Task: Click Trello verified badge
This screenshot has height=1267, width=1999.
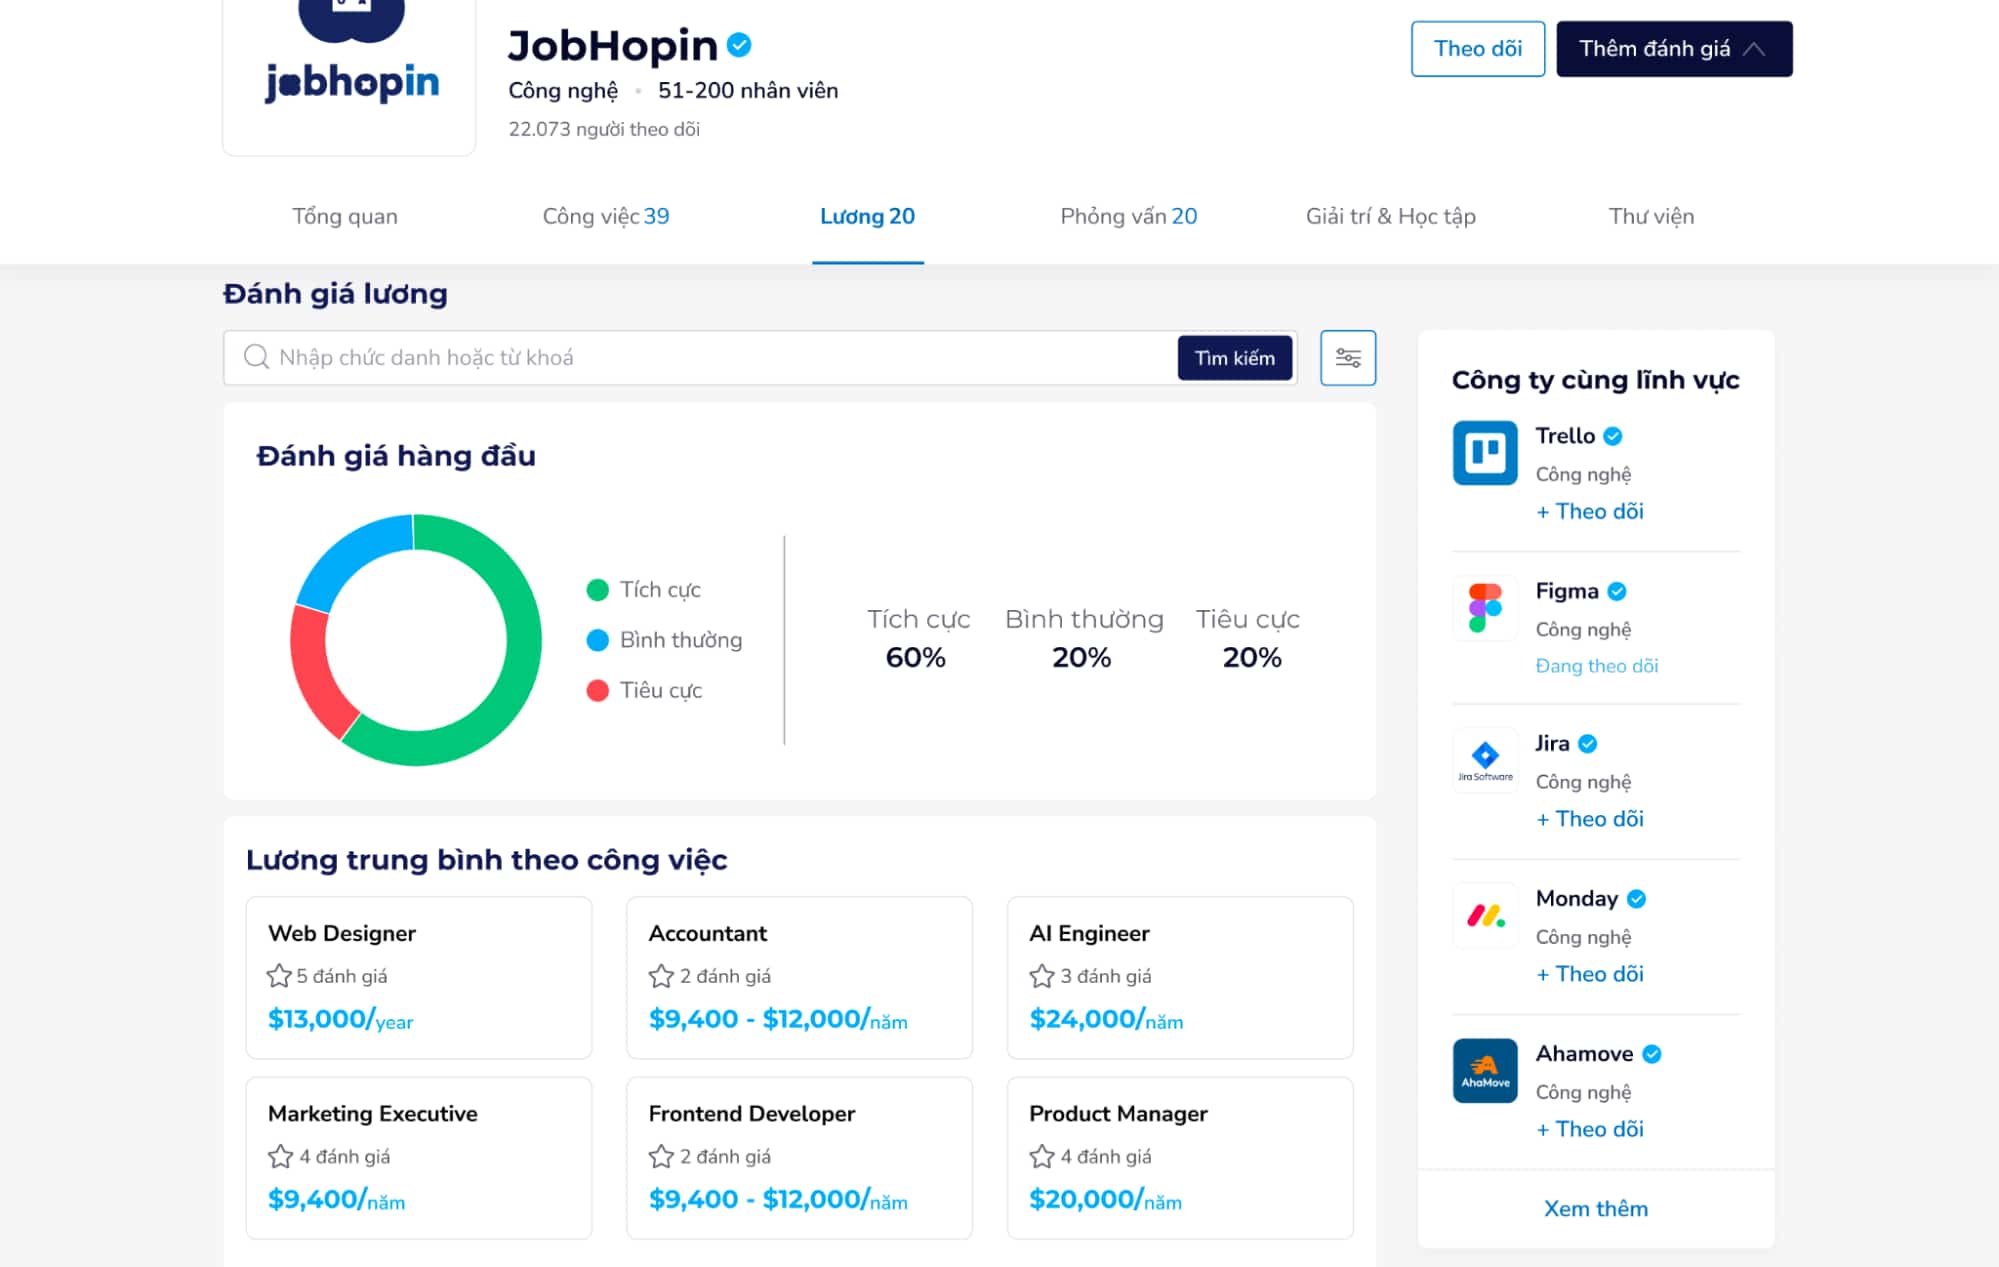Action: point(1613,436)
